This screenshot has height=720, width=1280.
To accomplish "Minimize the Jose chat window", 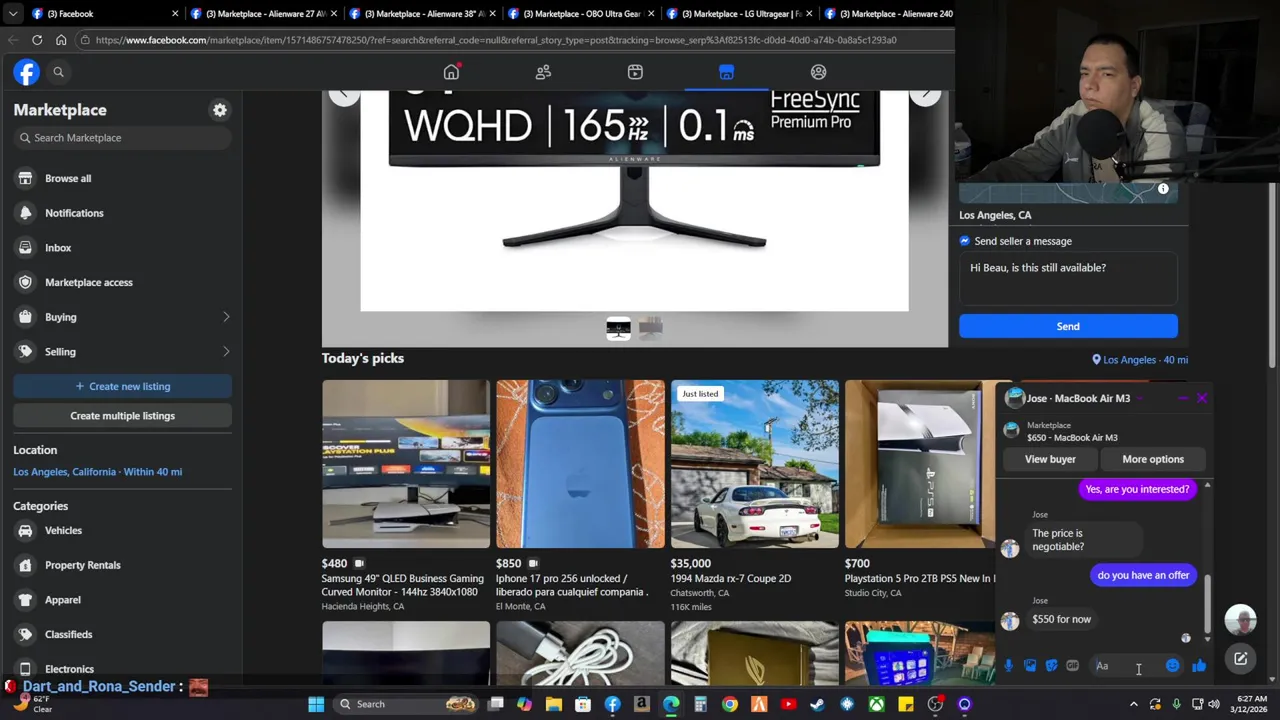I will pos(1182,398).
